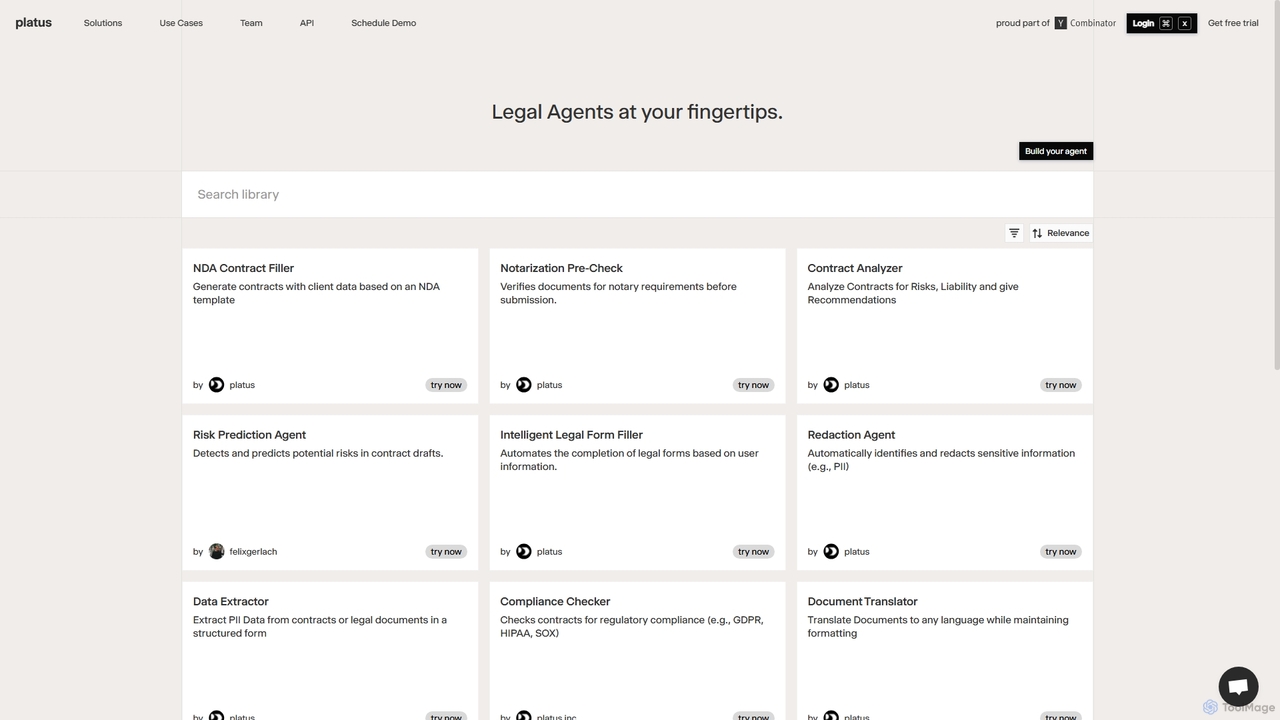
Task: Try now on Notarization Pre-Check
Action: coord(753,385)
